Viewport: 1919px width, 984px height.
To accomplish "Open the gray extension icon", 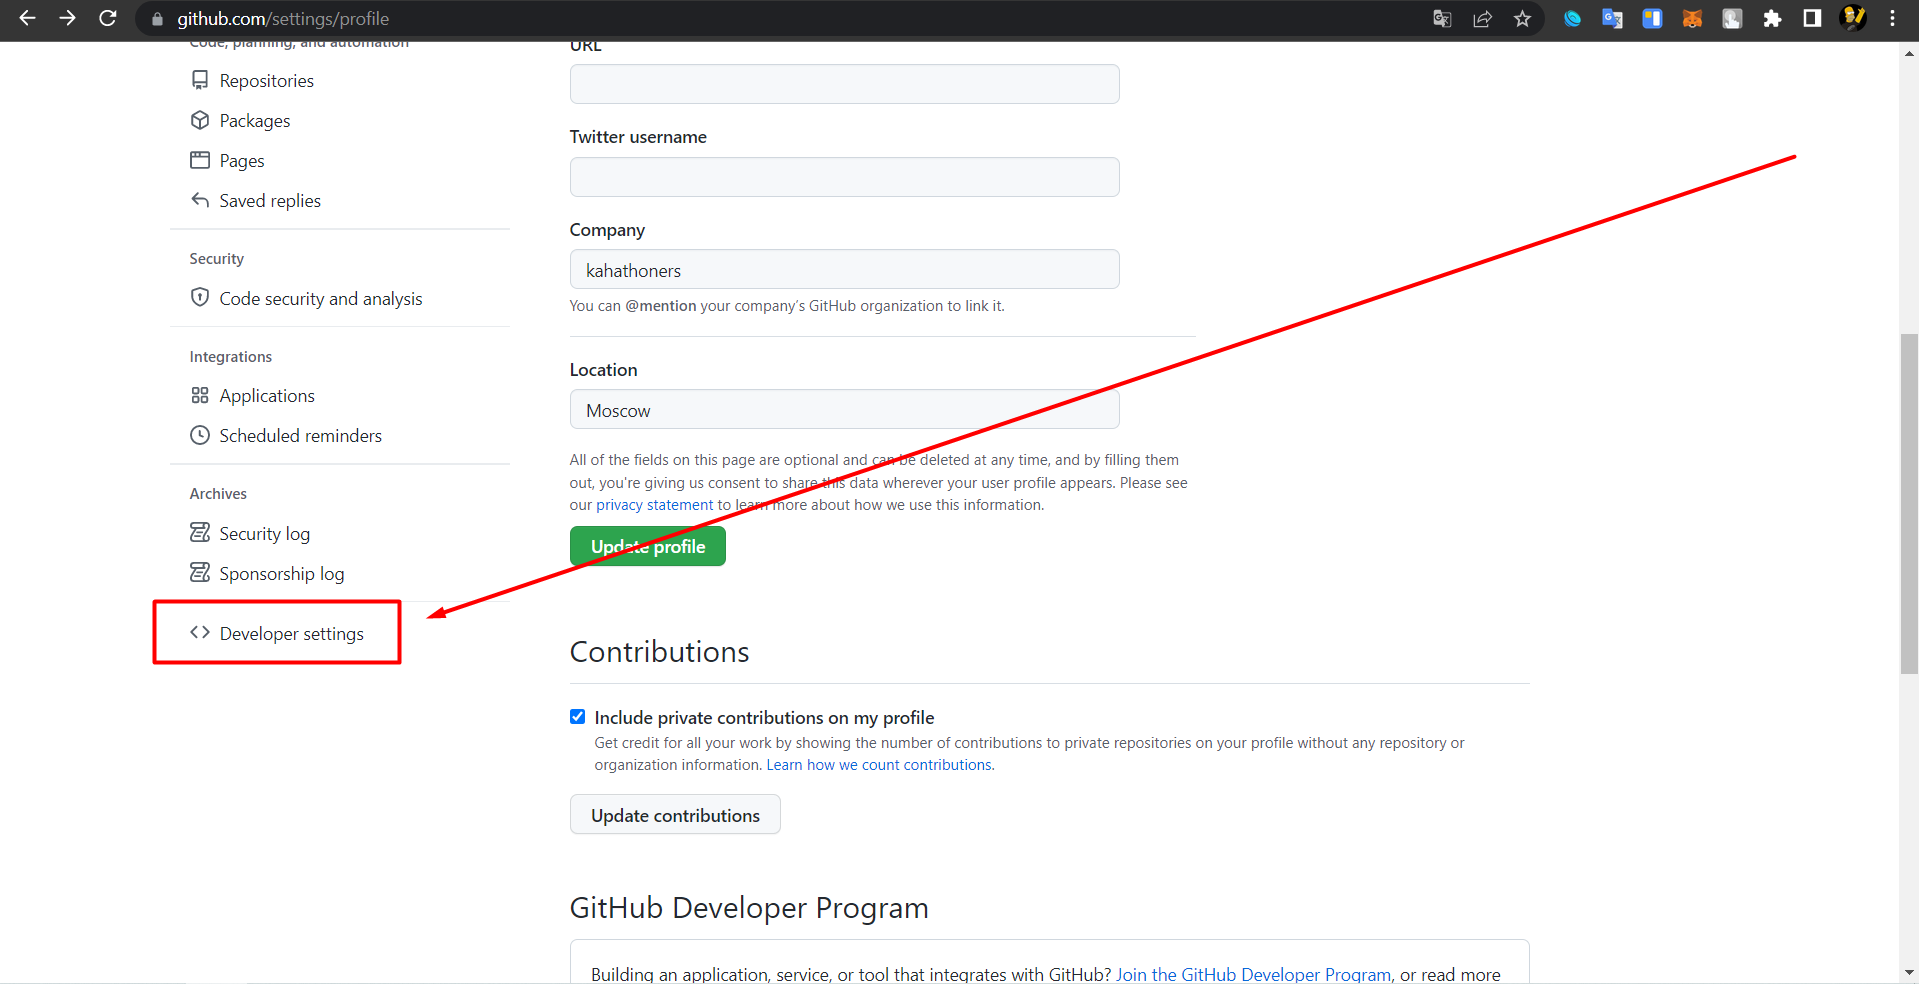I will point(1732,18).
